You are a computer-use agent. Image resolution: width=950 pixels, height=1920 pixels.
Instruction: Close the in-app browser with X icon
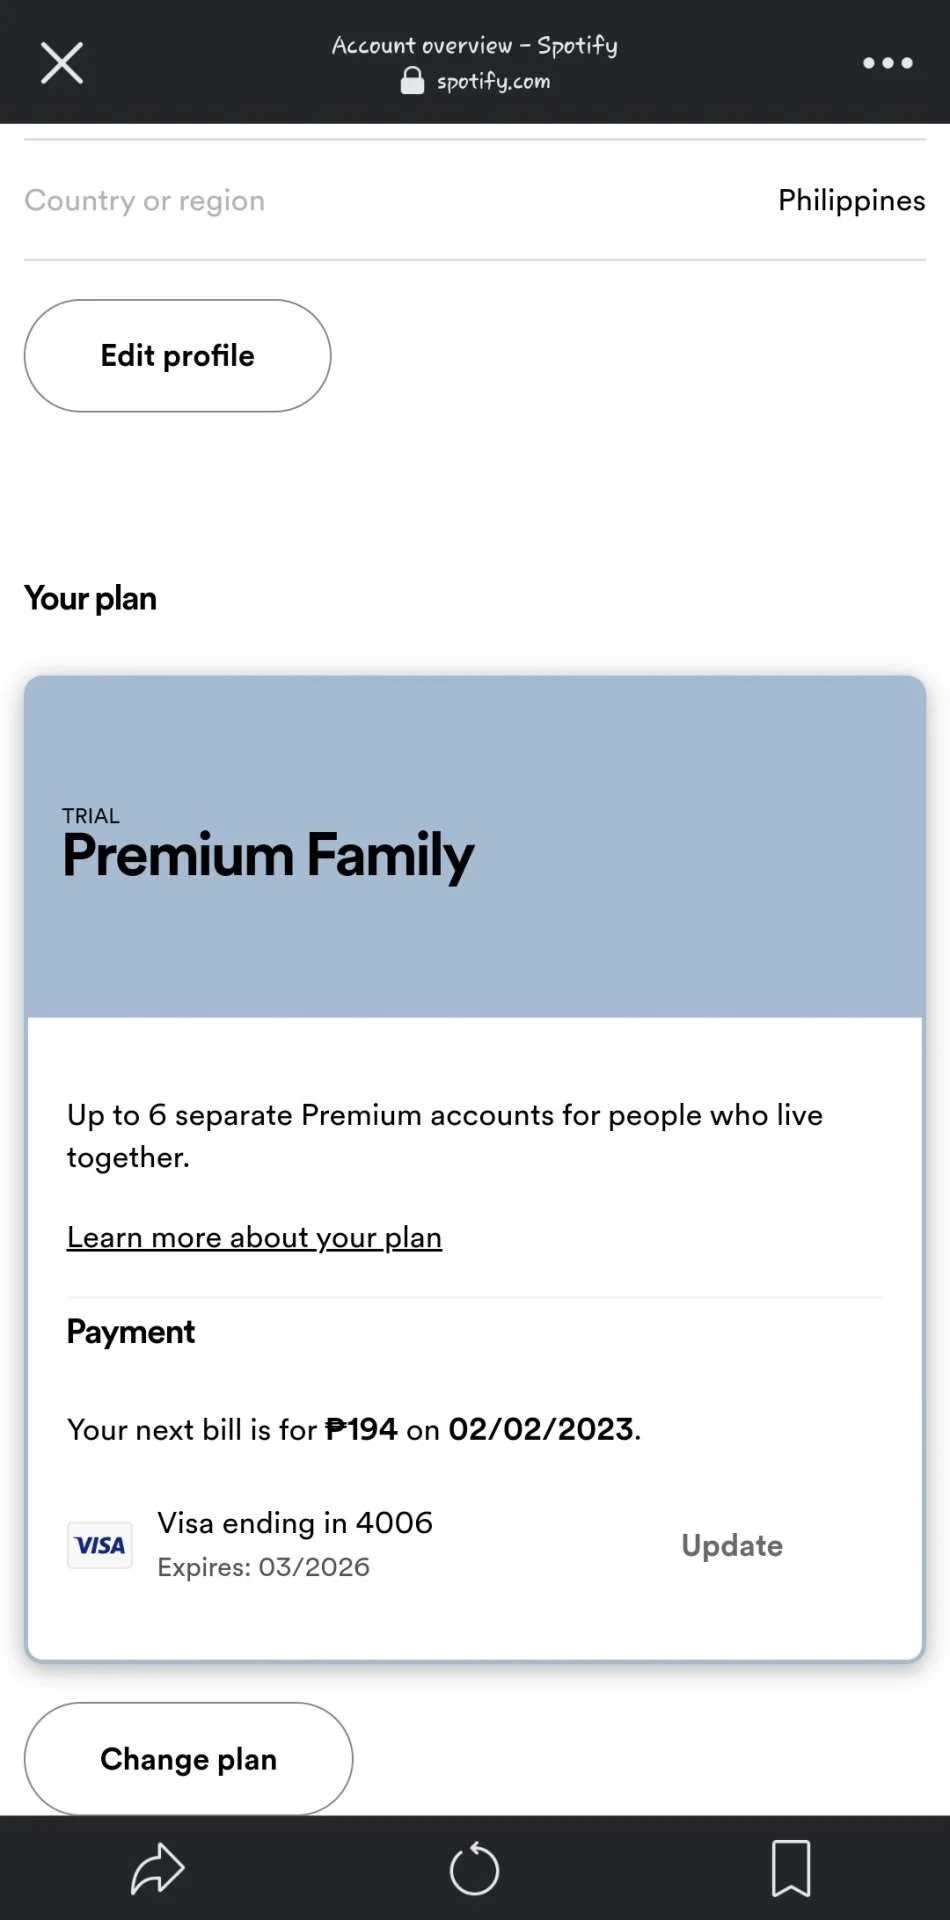point(61,63)
